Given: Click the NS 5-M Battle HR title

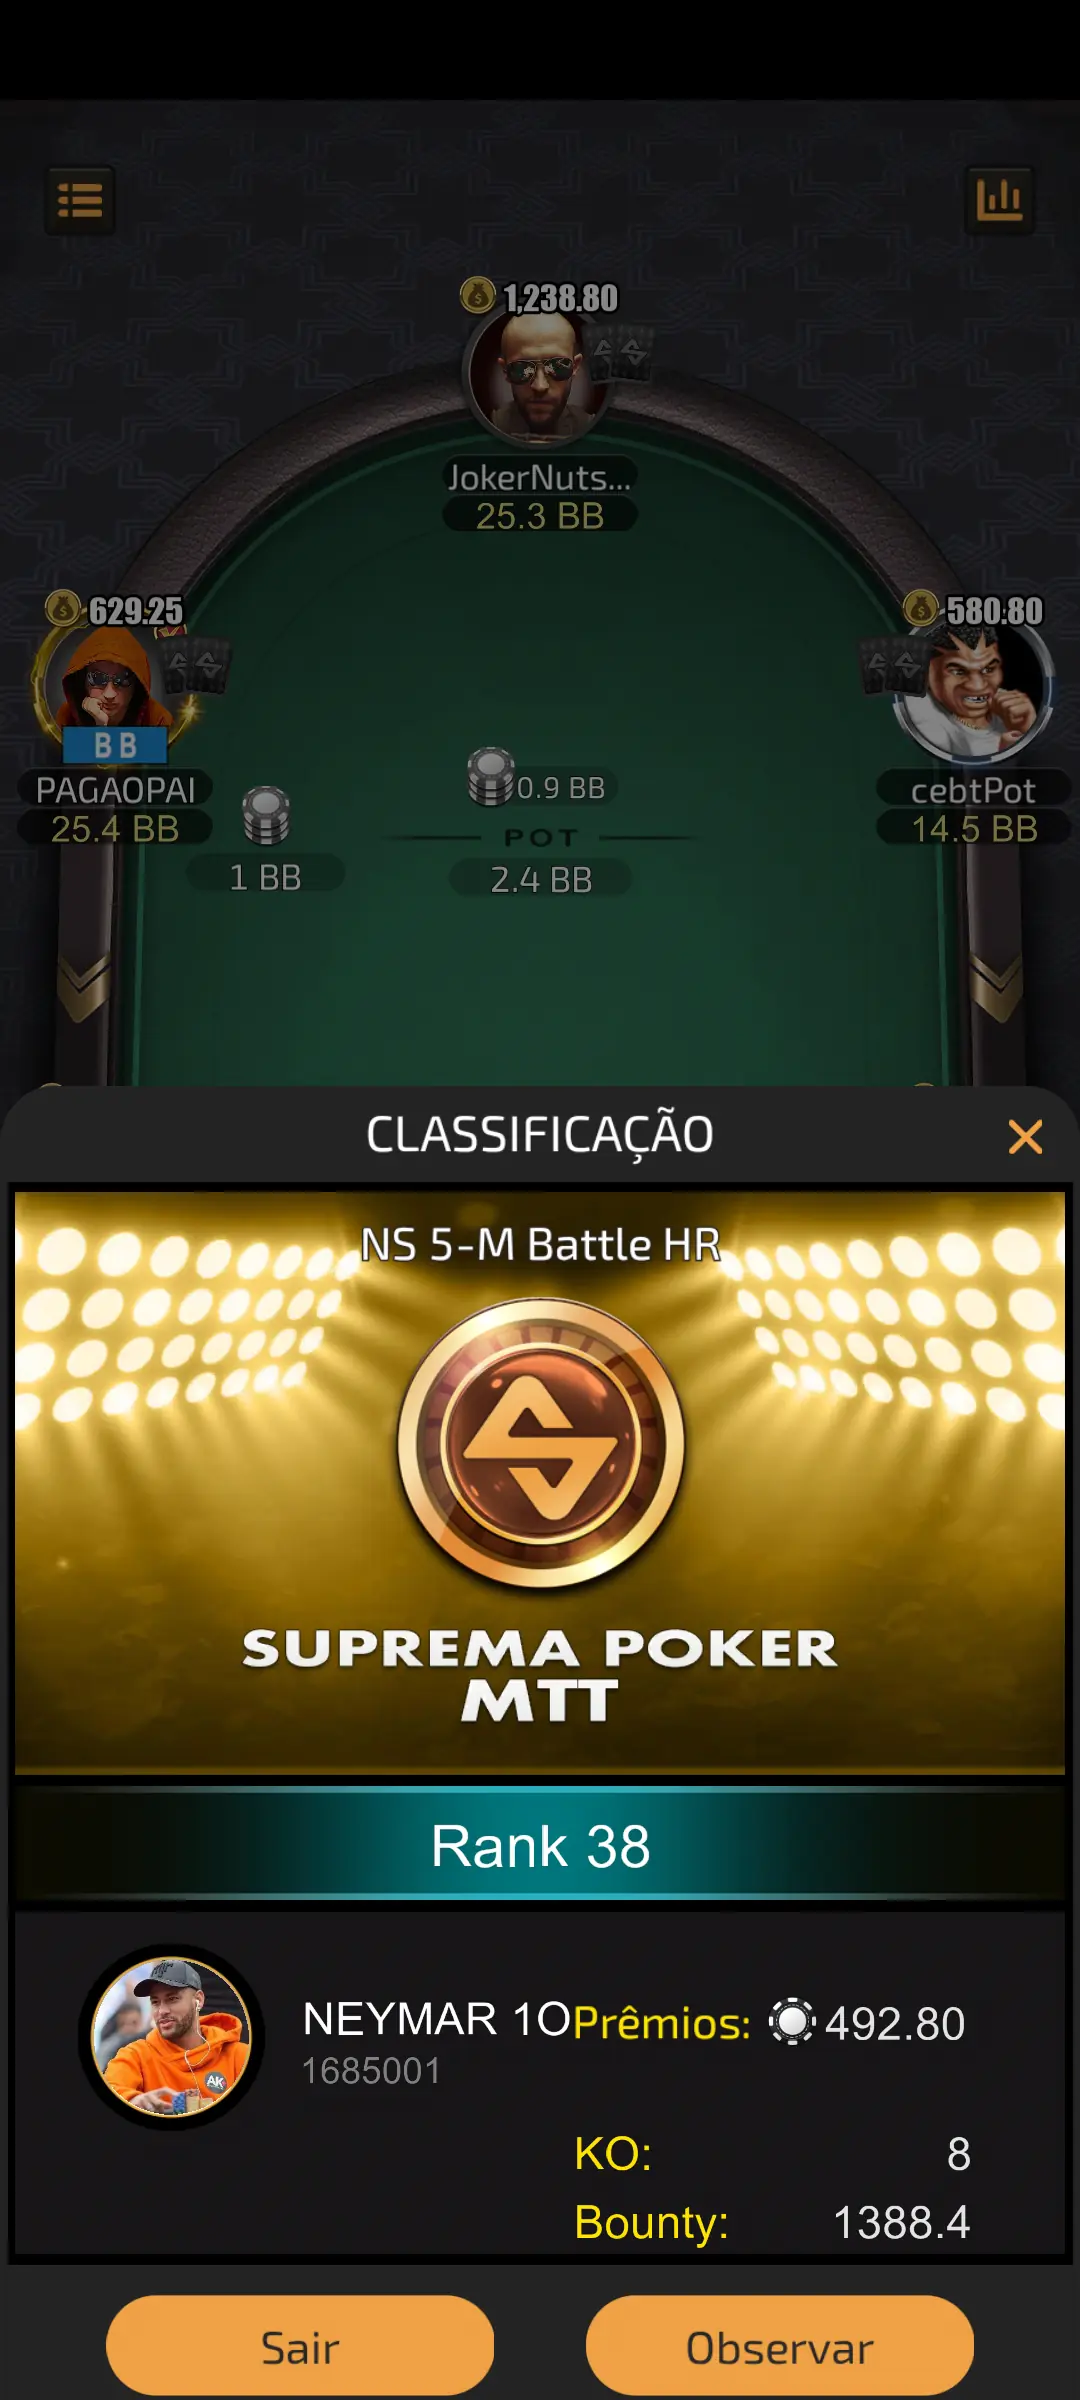Looking at the screenshot, I should [x=540, y=1245].
